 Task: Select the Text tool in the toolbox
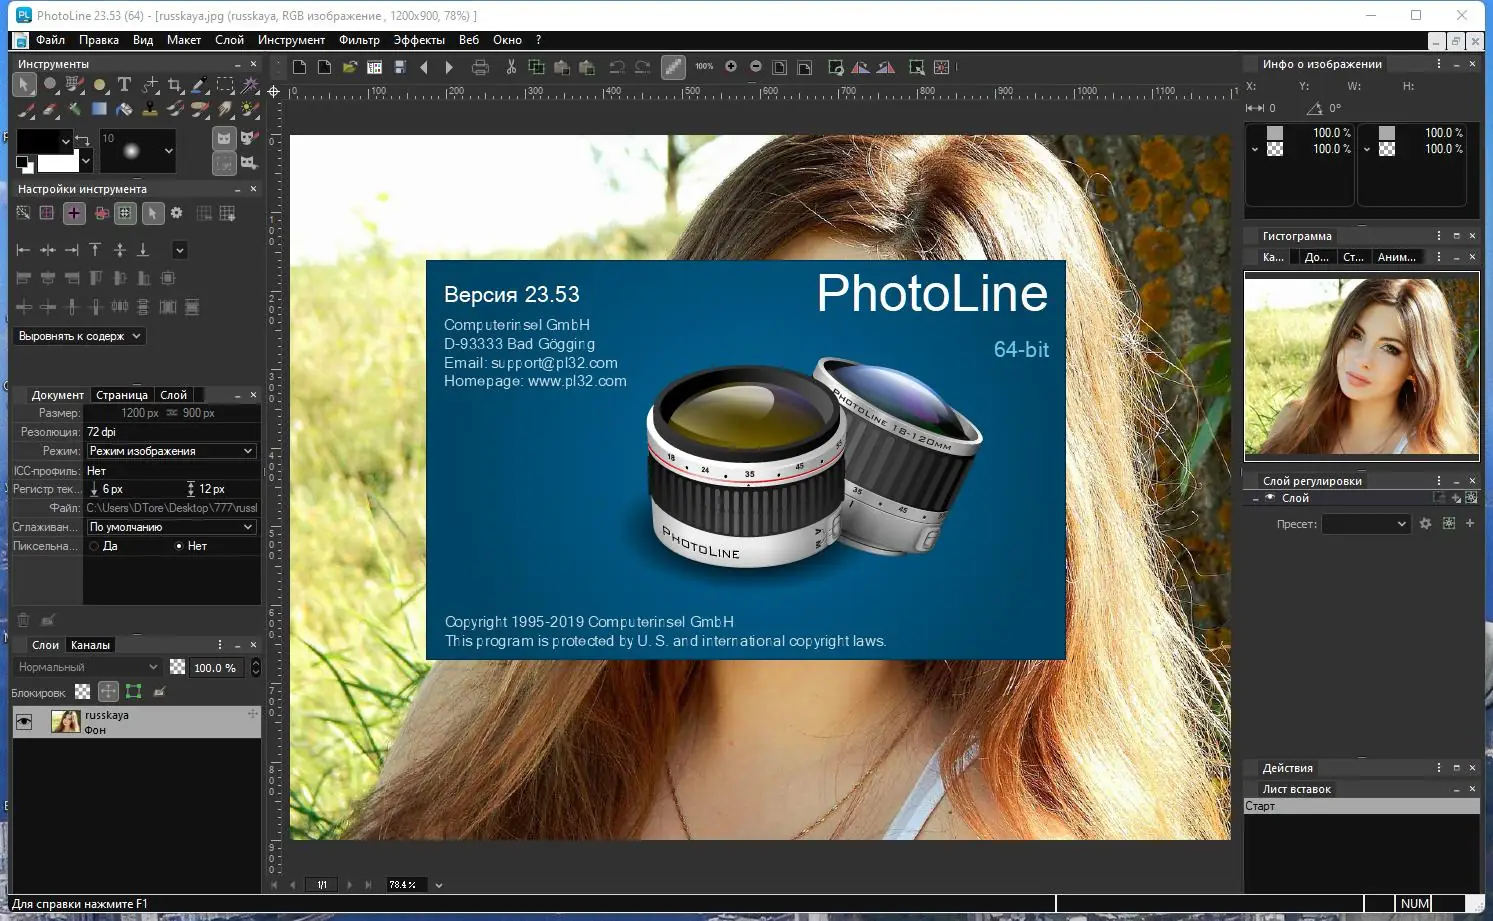pyautogui.click(x=124, y=85)
